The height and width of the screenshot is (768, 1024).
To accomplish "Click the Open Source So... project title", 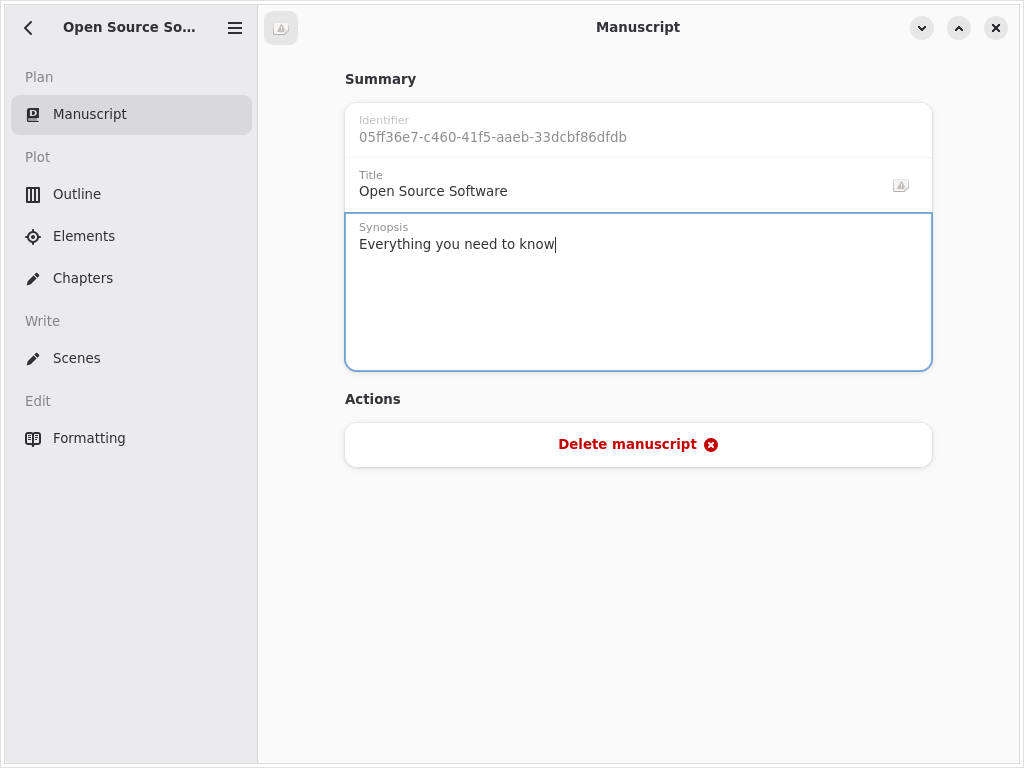I will 129,27.
